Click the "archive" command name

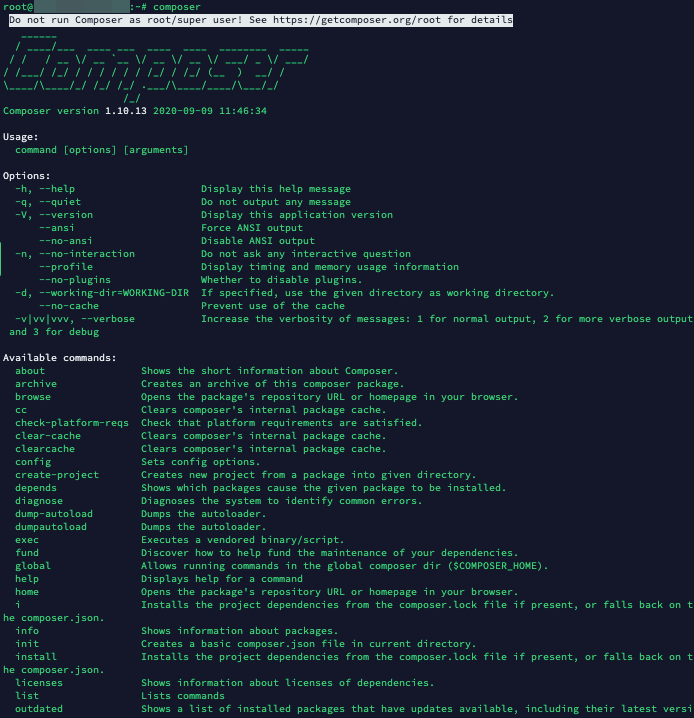[x=36, y=384]
